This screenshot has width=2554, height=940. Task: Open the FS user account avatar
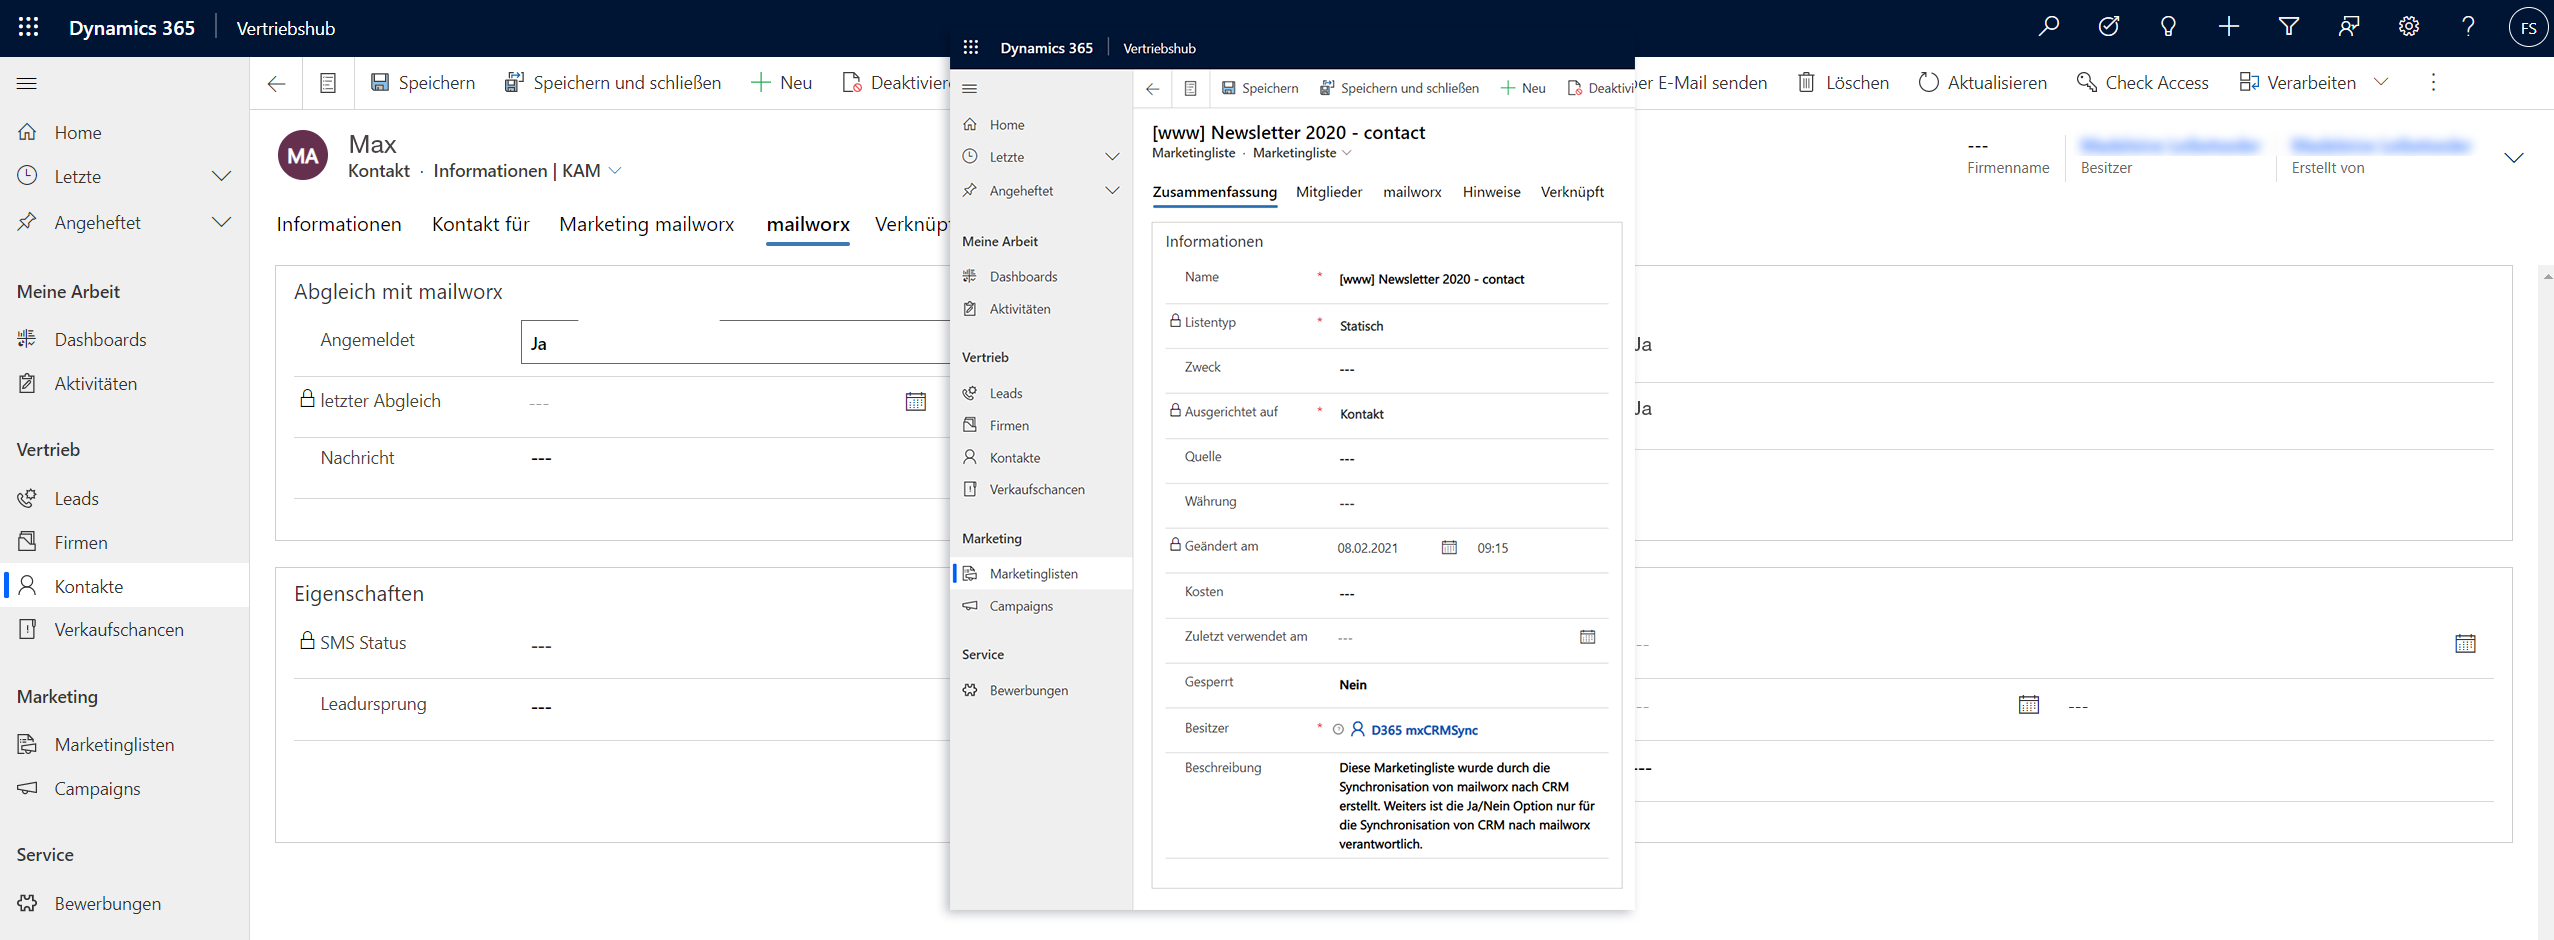point(2528,28)
